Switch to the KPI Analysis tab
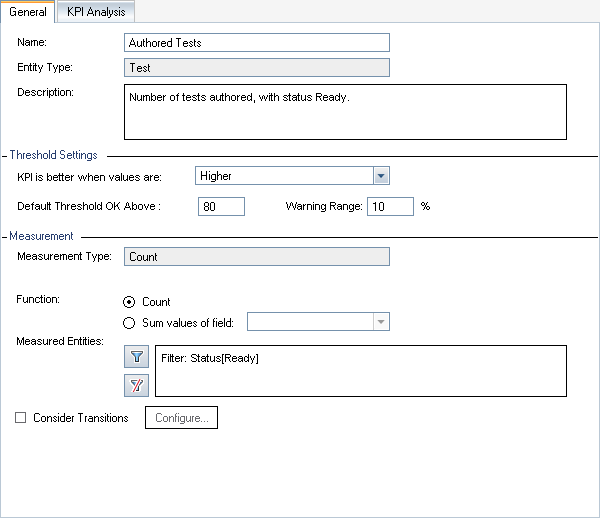This screenshot has width=600, height=518. pos(96,12)
